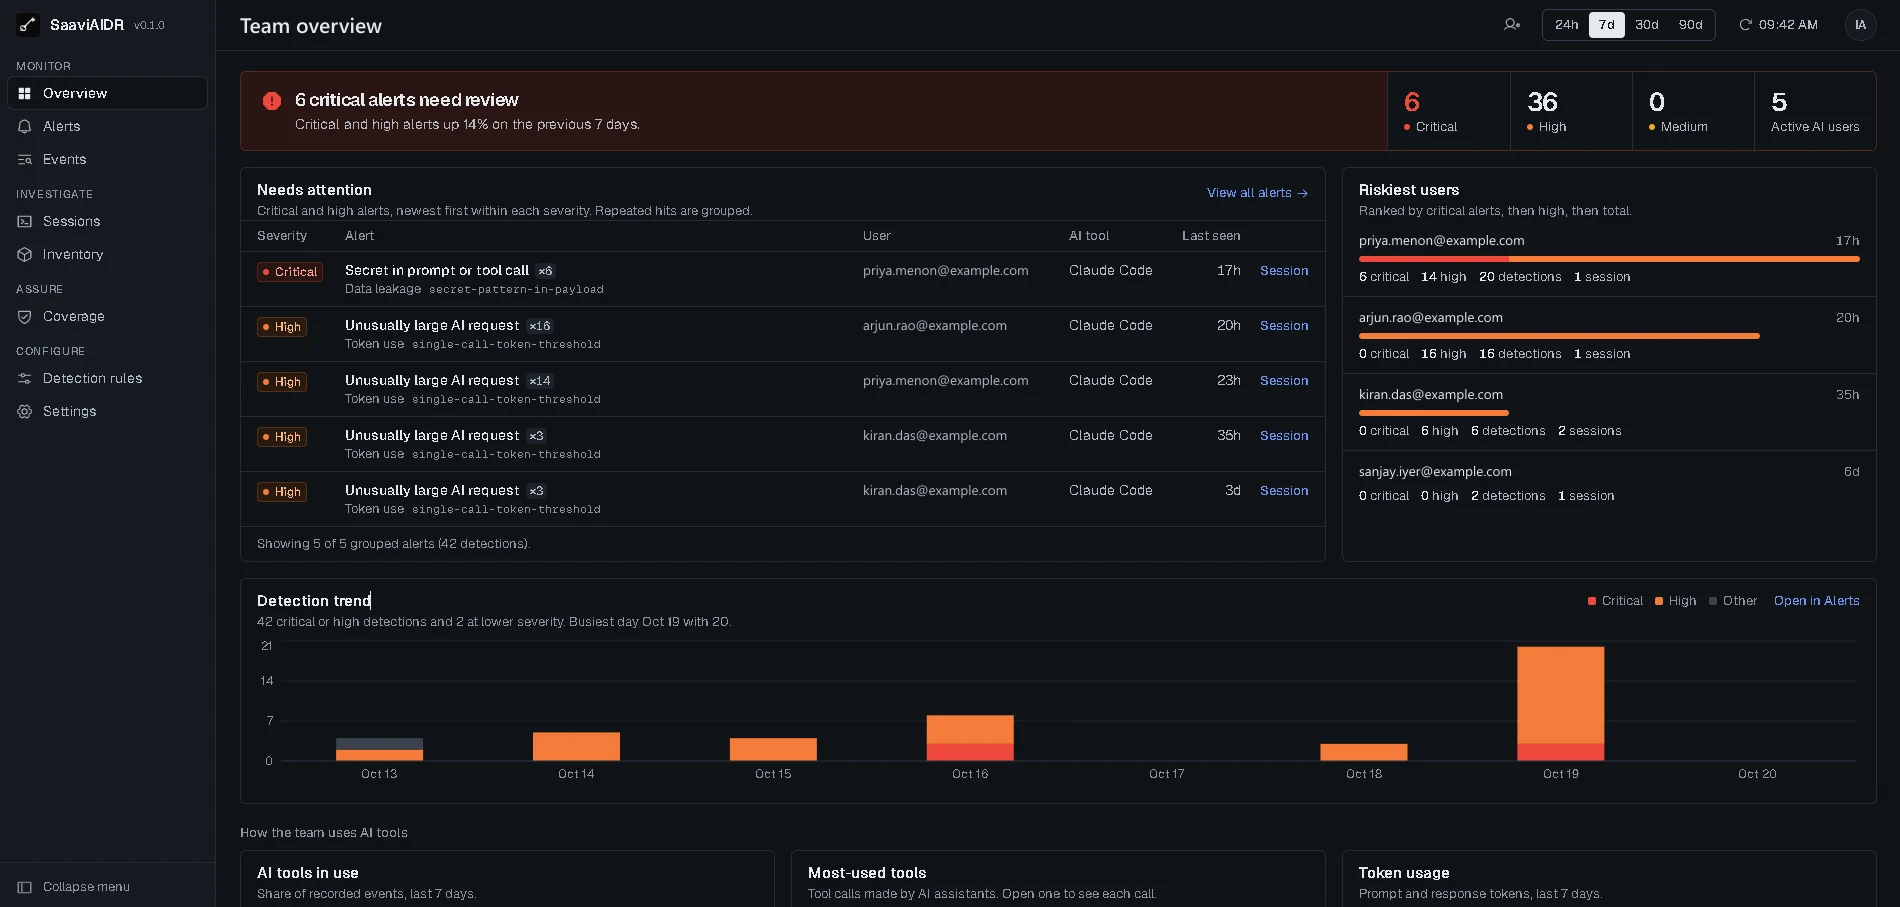Select the 30d time range
Screen dimensions: 1900x907
(1647, 25)
